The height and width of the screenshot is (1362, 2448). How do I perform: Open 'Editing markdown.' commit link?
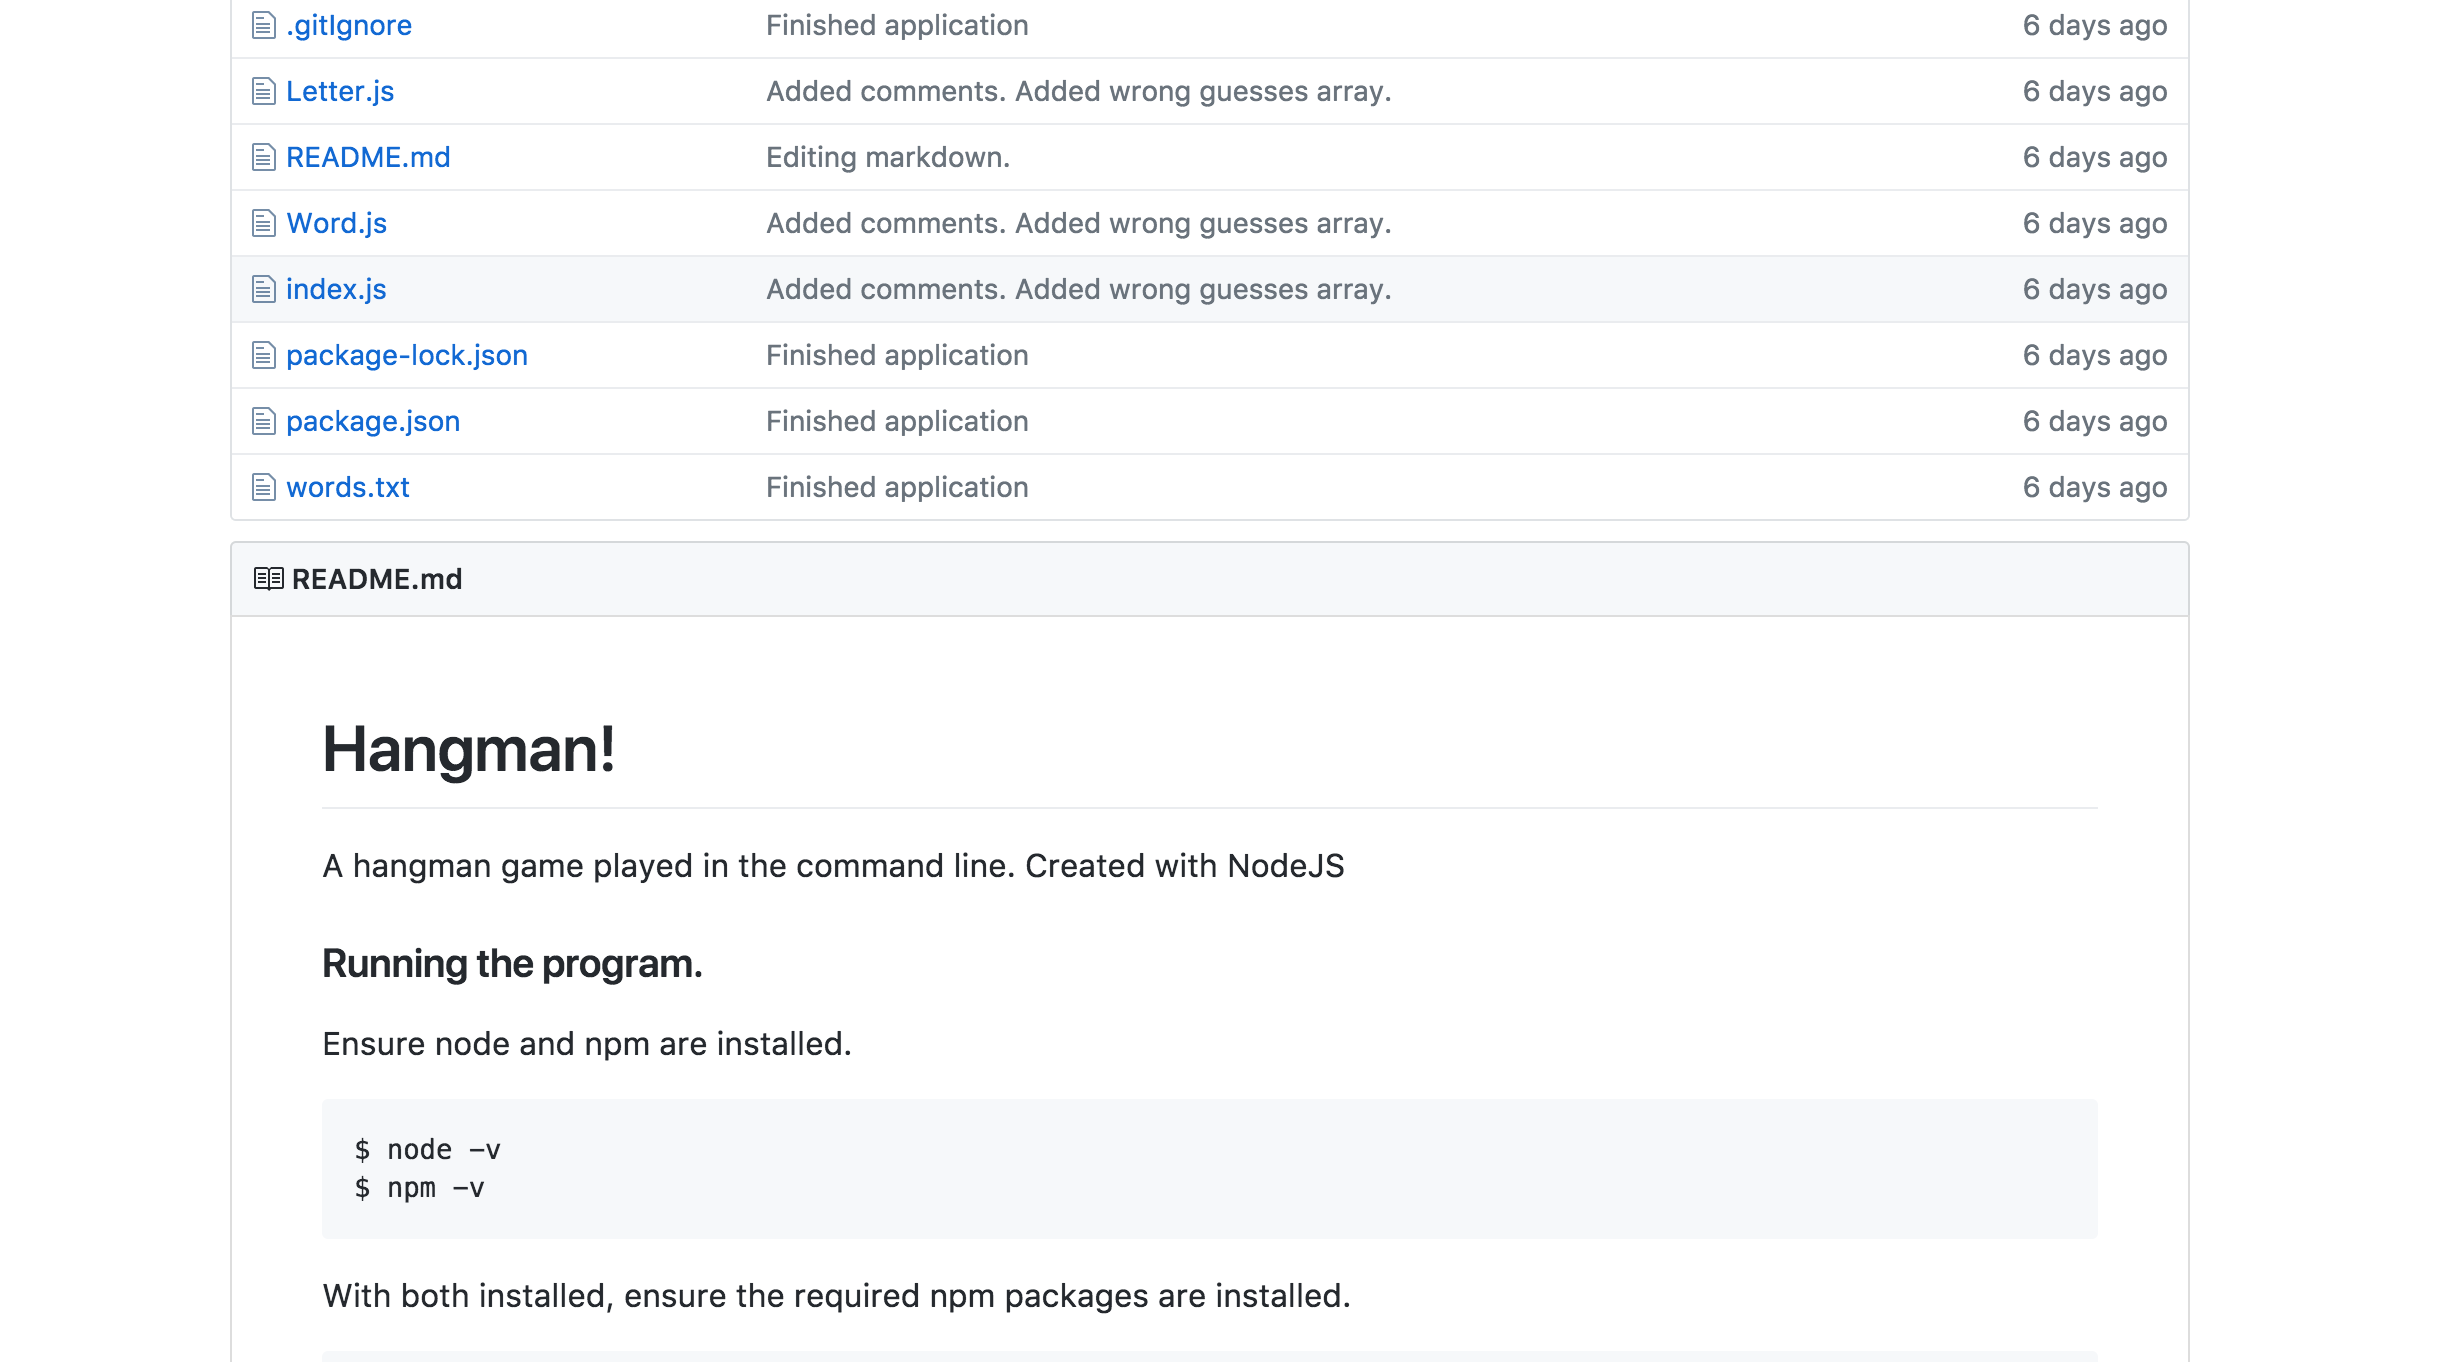point(888,157)
